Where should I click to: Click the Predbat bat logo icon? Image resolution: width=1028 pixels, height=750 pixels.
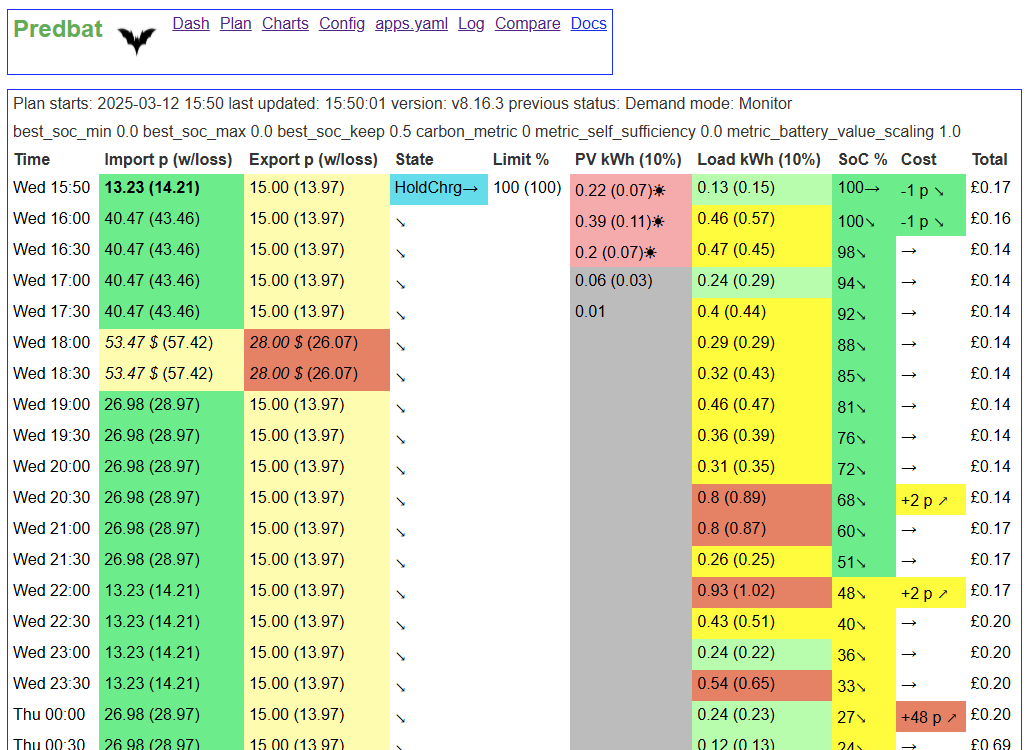137,41
